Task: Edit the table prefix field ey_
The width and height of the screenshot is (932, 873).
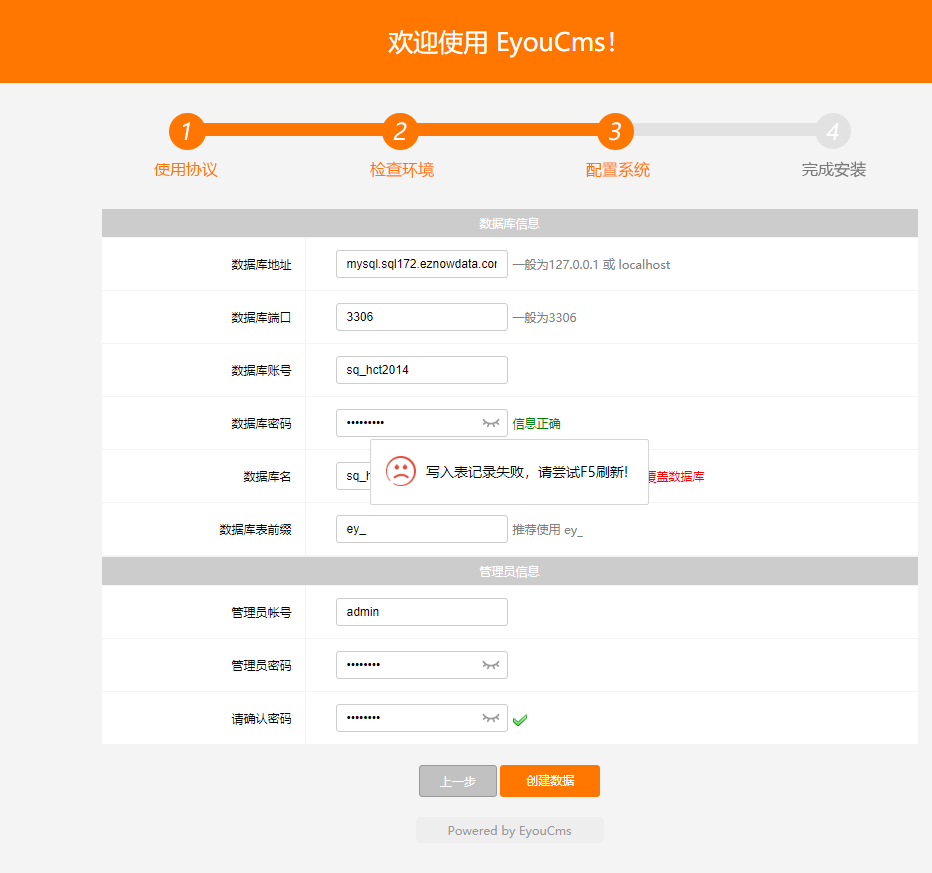Action: [x=422, y=529]
